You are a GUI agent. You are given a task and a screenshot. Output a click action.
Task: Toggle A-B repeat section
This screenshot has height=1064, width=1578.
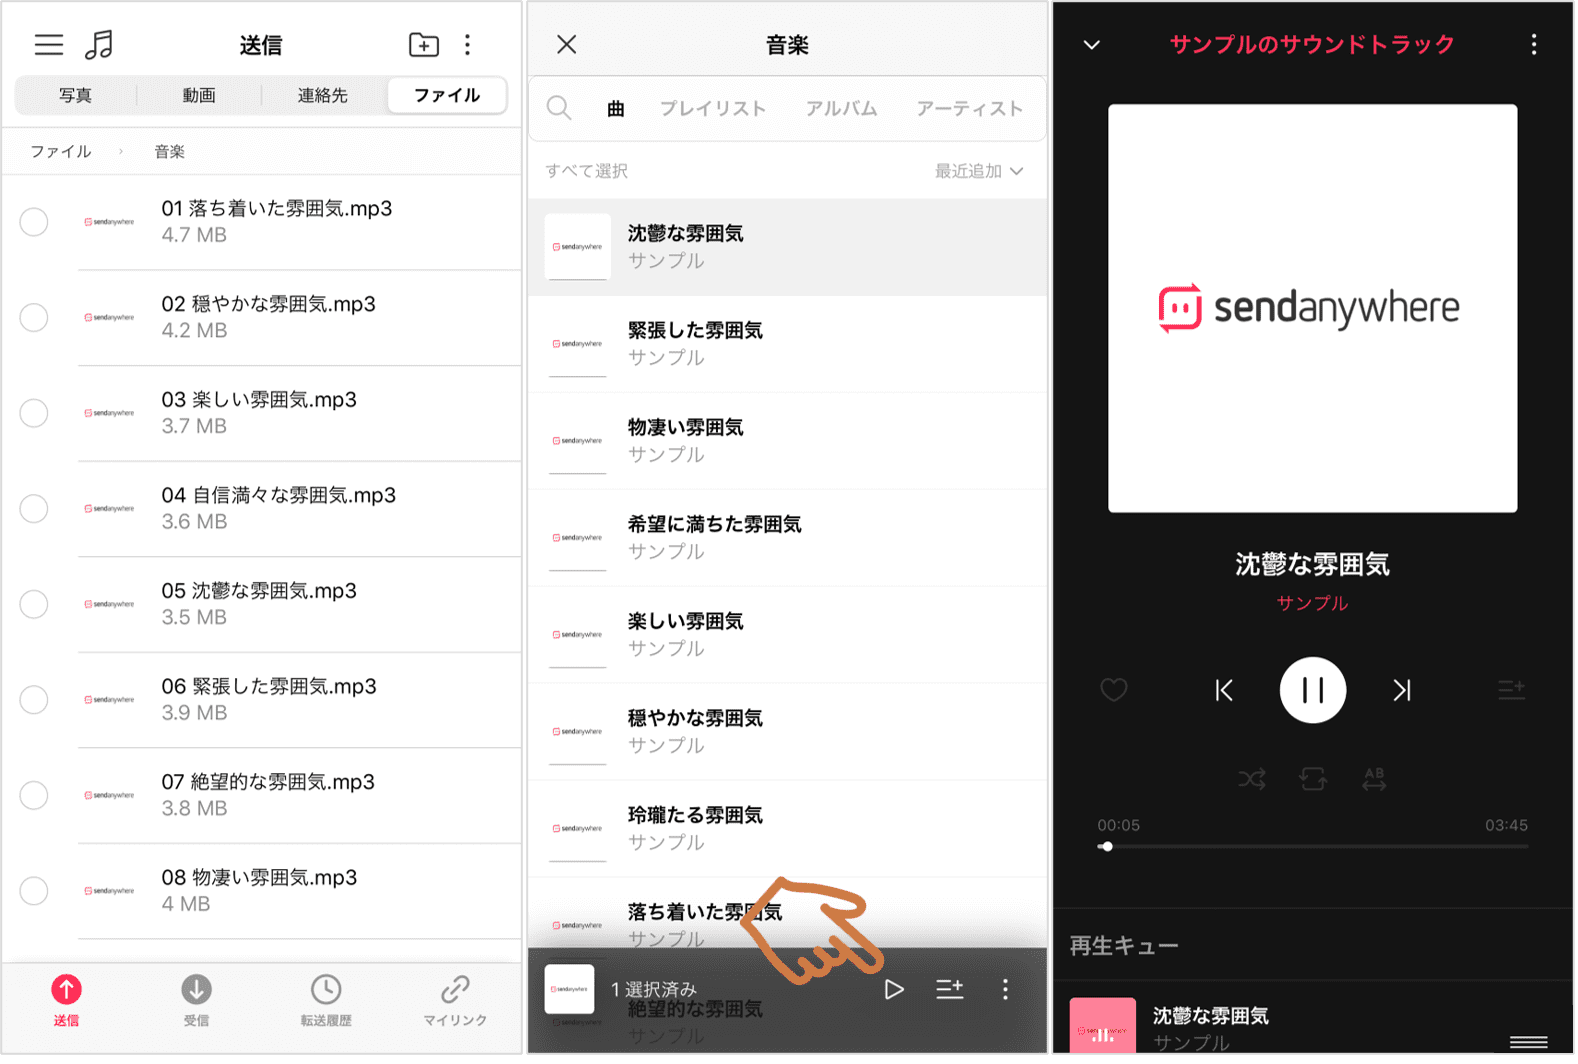[1374, 779]
